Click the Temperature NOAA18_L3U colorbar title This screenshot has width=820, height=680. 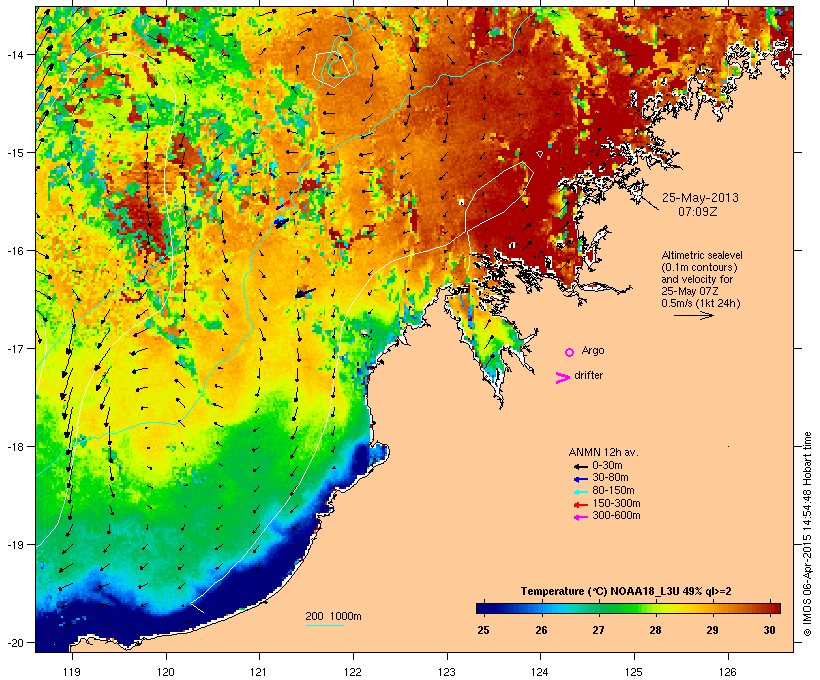coord(626,592)
